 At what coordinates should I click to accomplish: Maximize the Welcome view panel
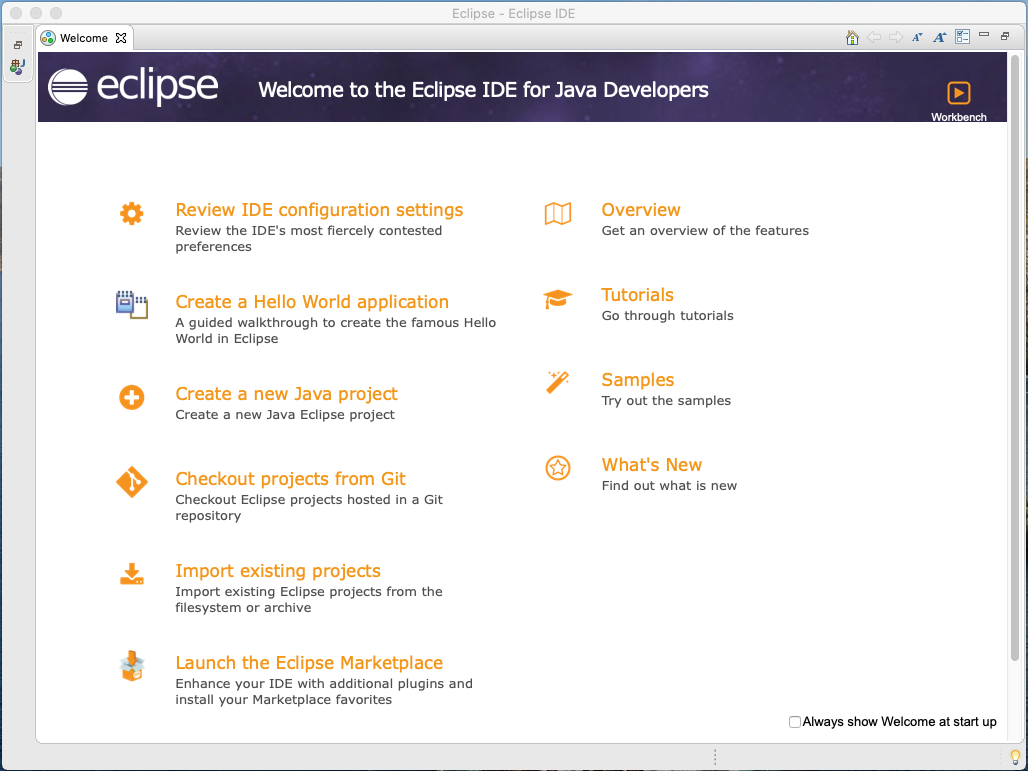pyautogui.click(x=1005, y=36)
